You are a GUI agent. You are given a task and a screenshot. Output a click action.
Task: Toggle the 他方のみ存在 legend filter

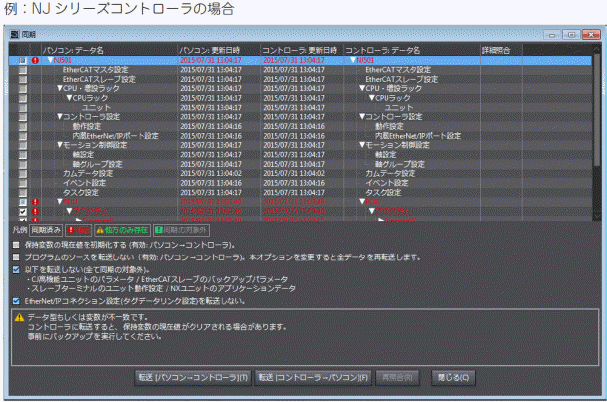coord(122,230)
